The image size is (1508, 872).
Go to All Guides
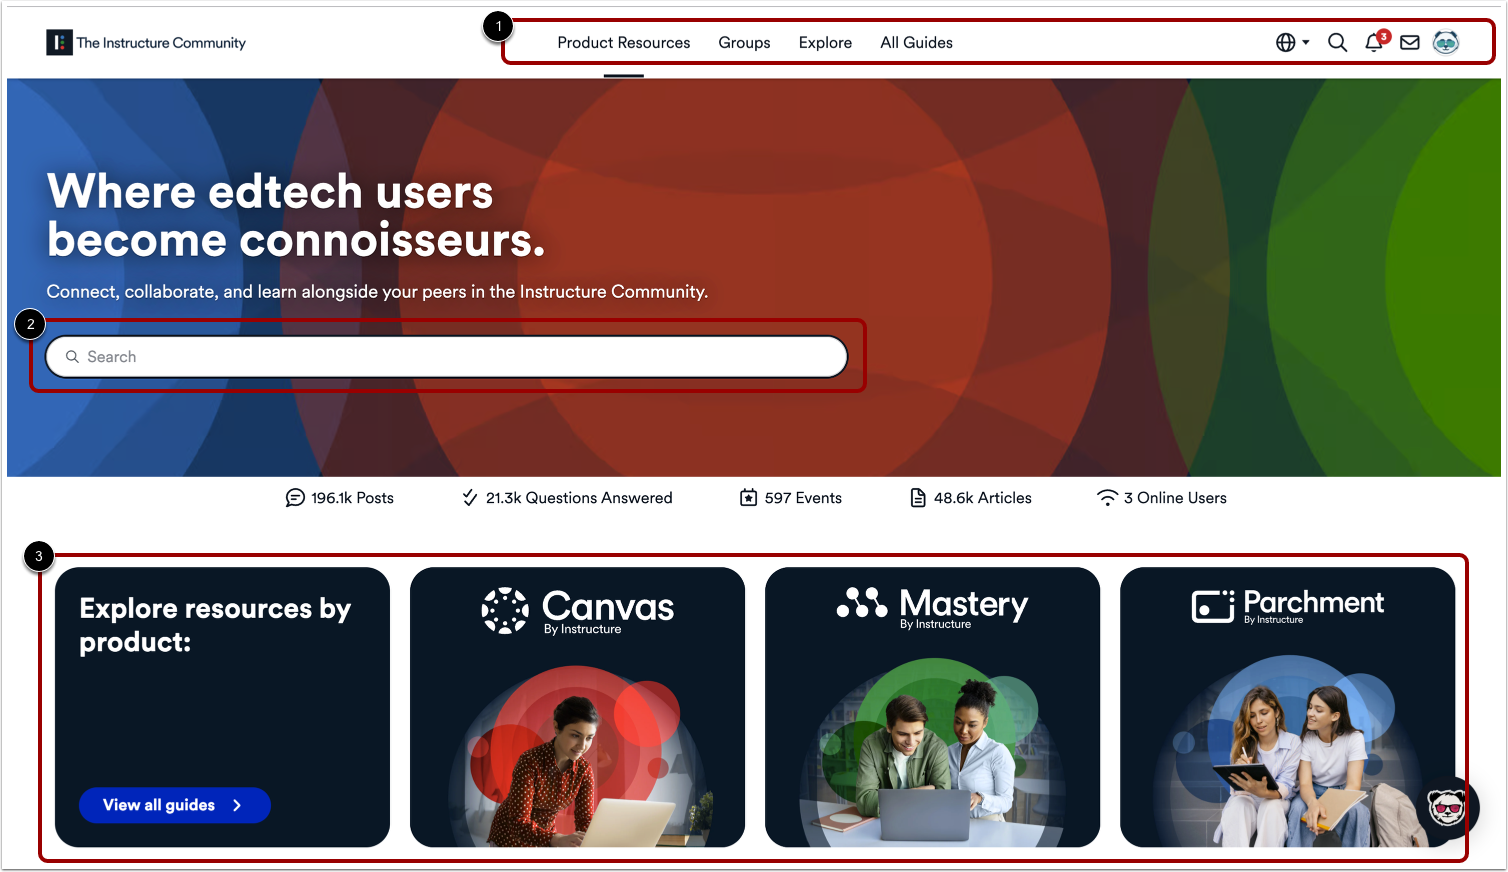click(916, 42)
